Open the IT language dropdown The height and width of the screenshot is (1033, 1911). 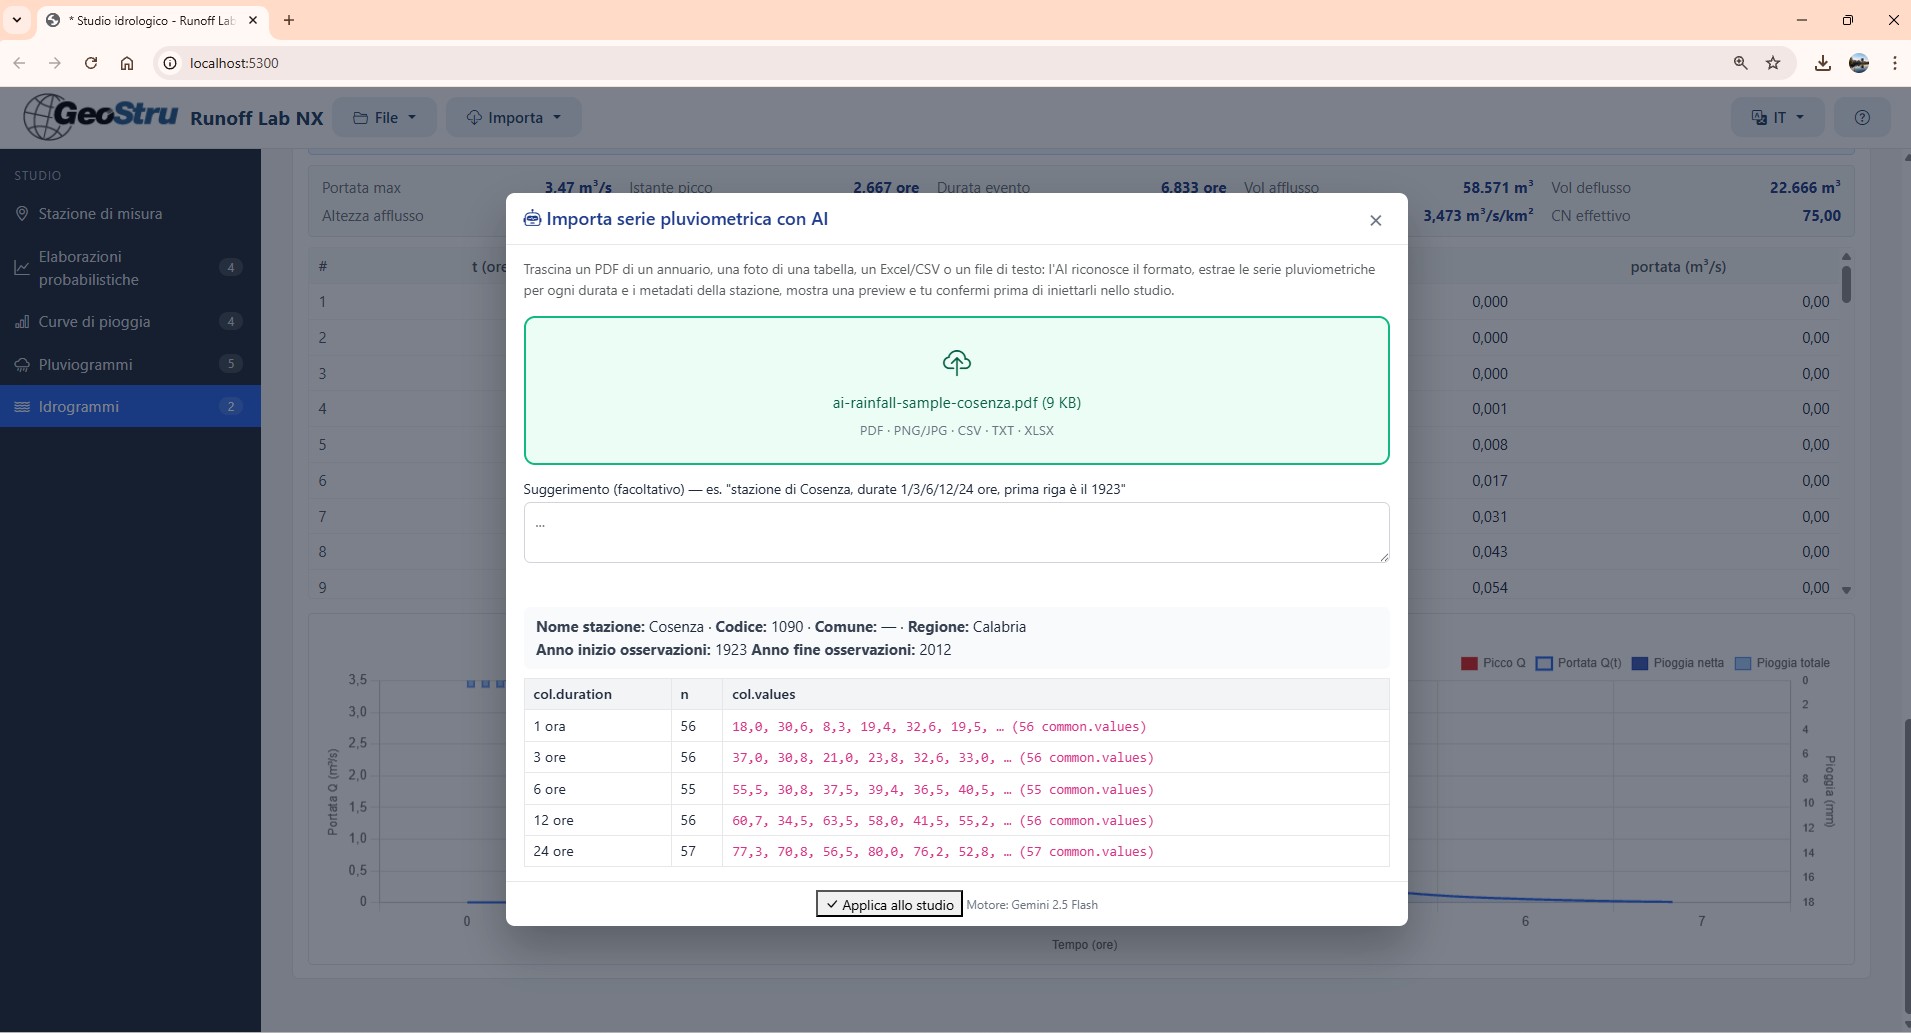1777,118
